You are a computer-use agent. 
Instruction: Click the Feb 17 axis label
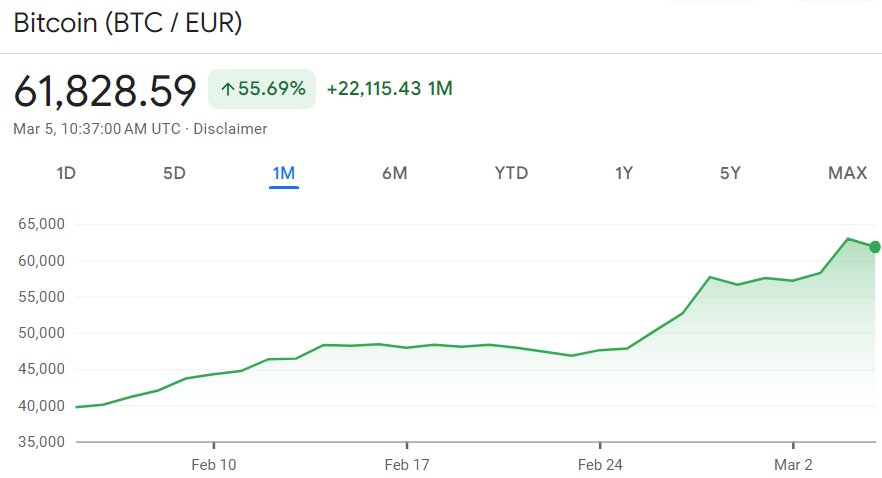407,465
